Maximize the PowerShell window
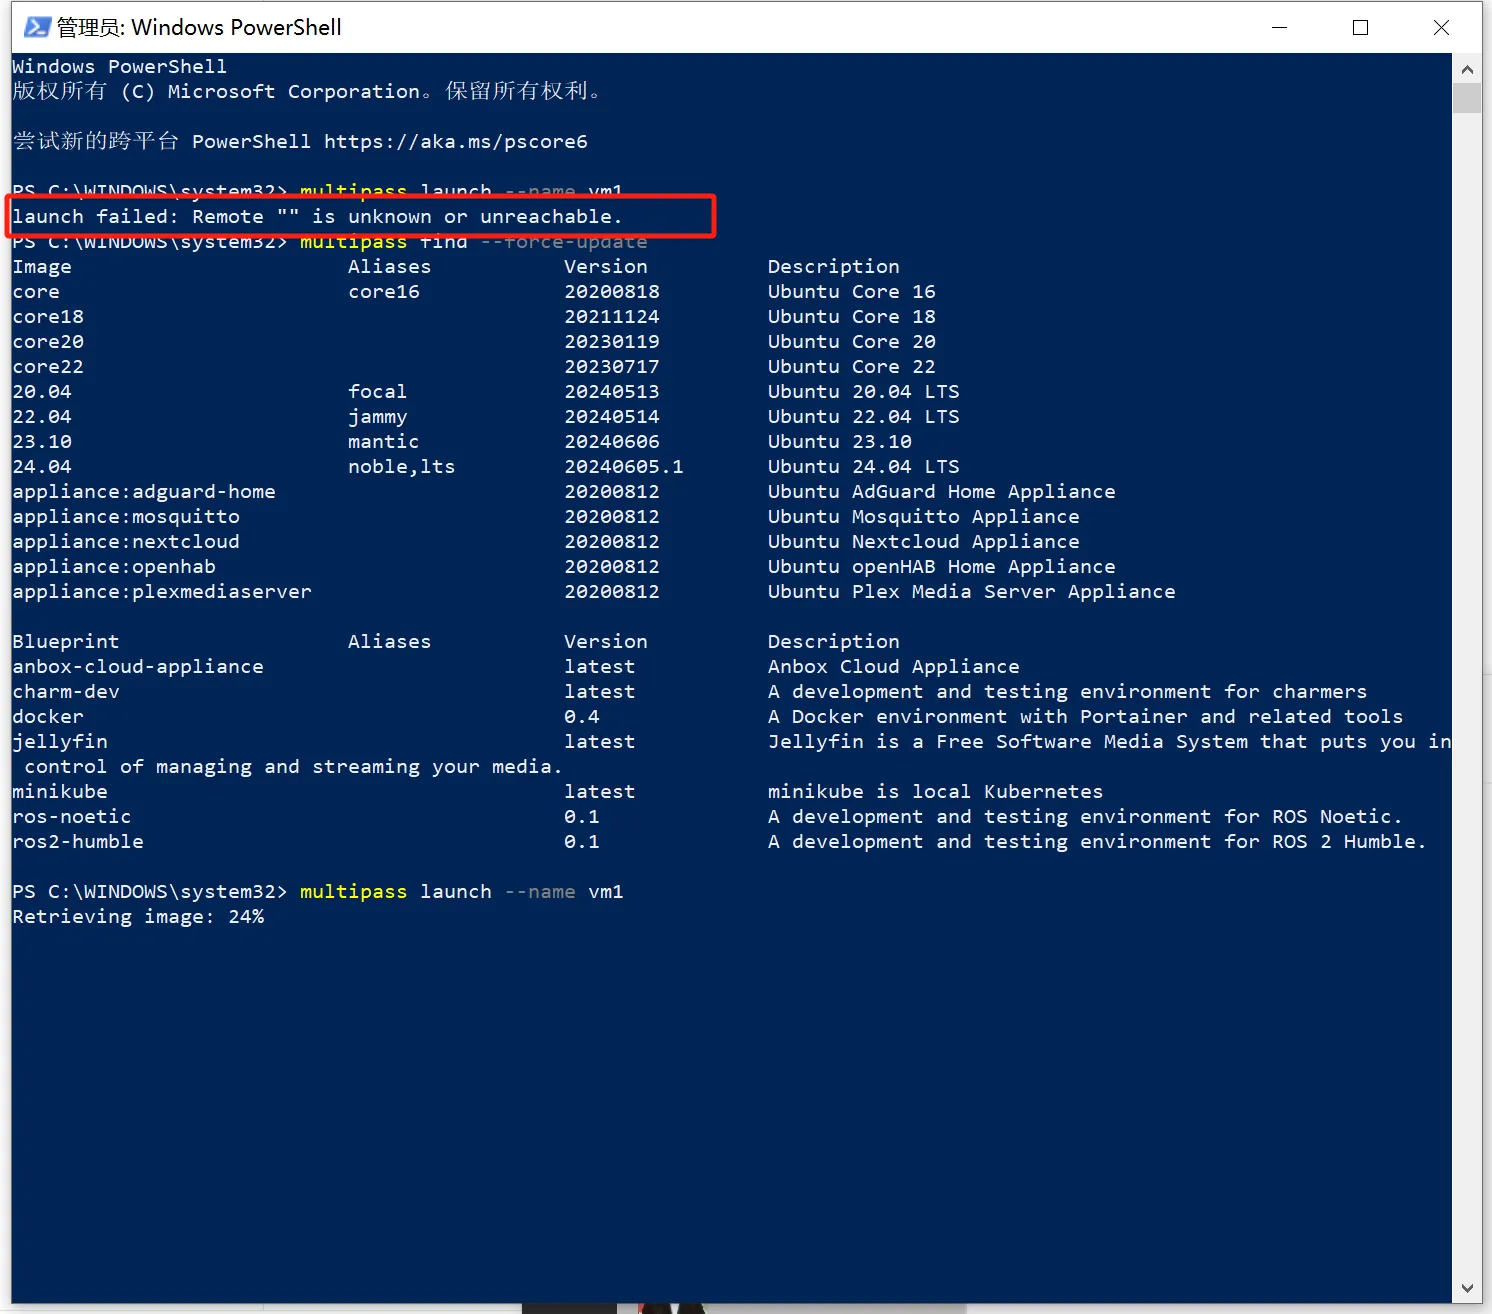 tap(1360, 28)
